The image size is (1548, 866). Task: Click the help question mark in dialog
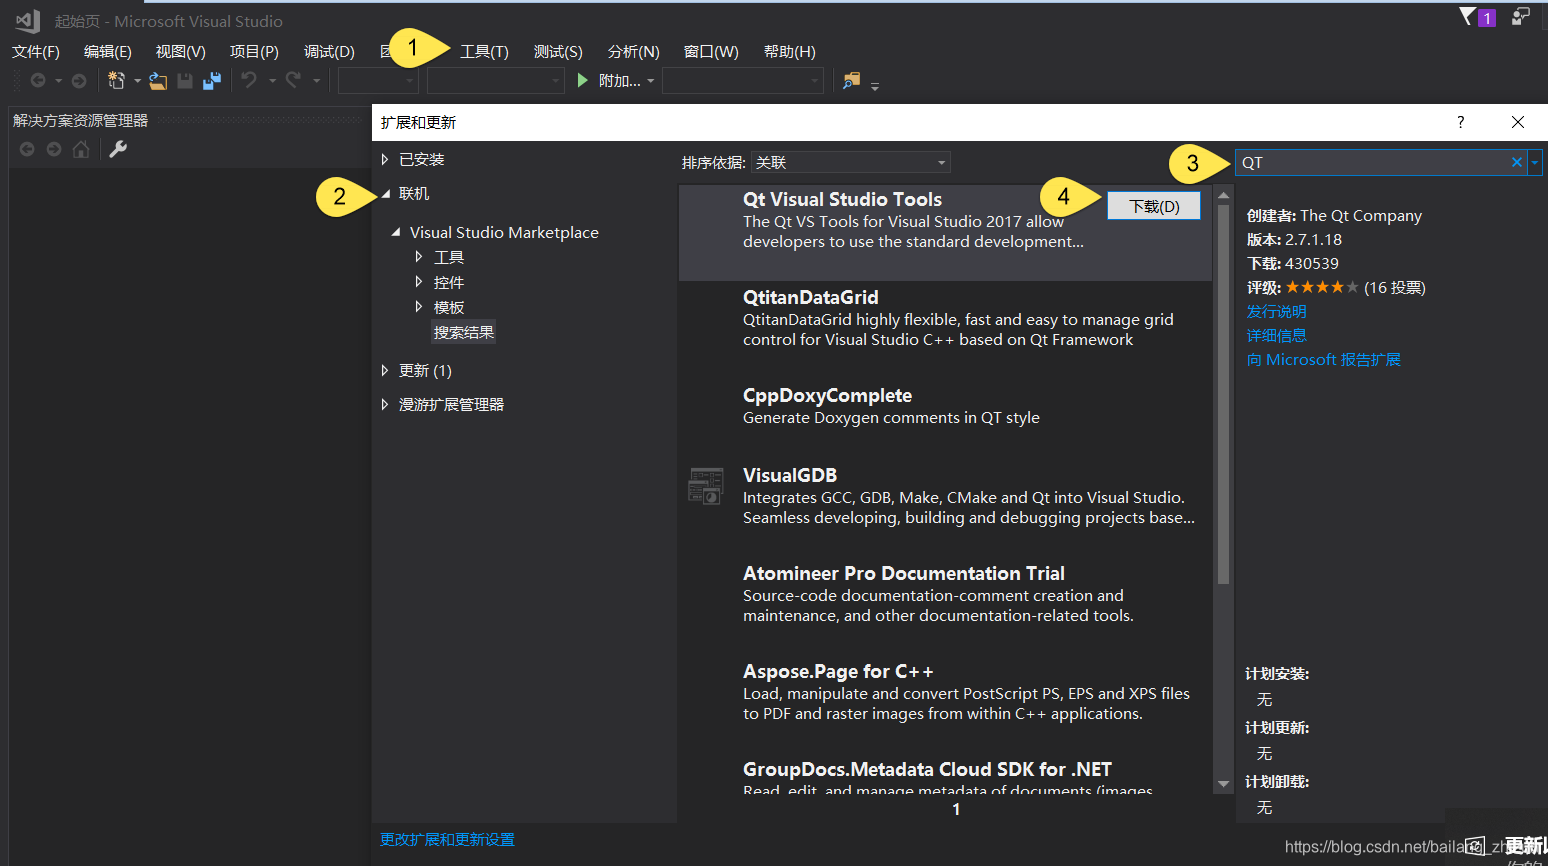point(1461,122)
